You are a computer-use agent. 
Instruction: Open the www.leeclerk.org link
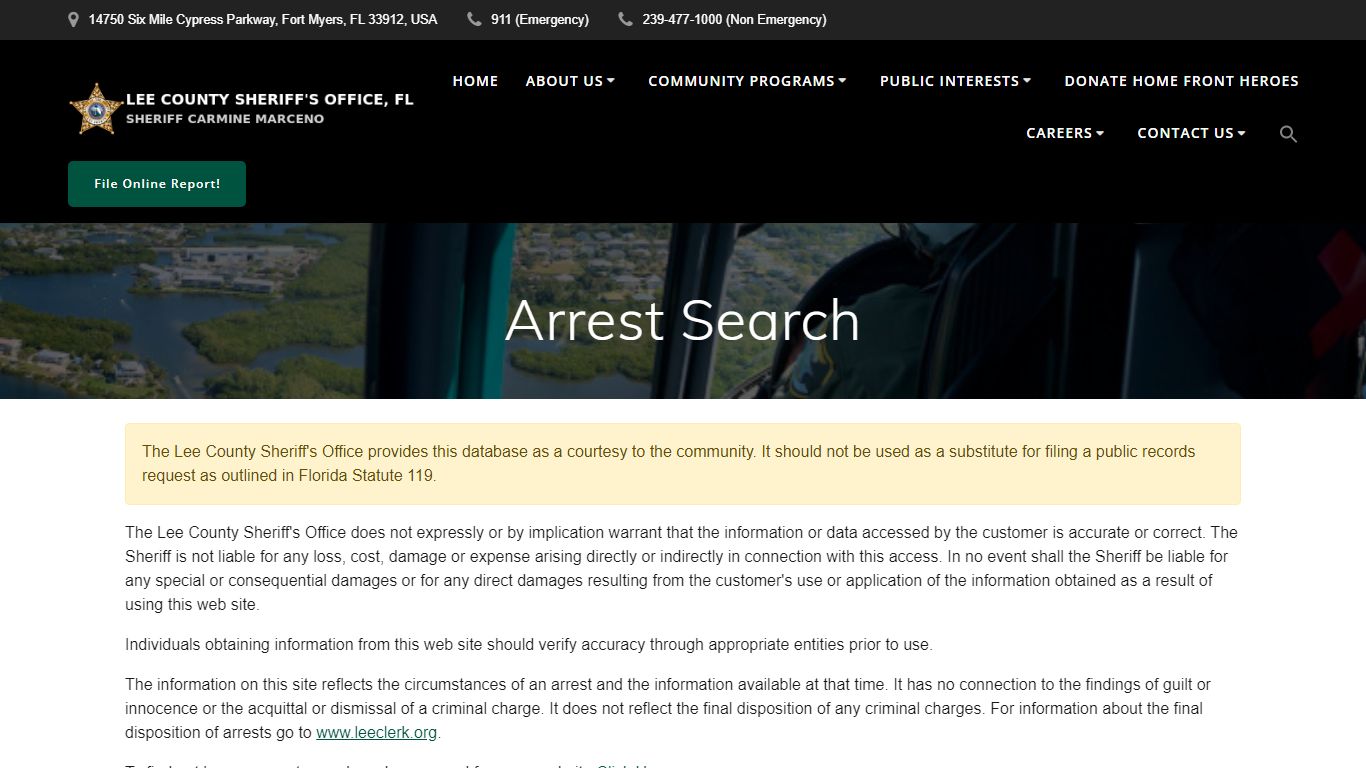tap(376, 732)
